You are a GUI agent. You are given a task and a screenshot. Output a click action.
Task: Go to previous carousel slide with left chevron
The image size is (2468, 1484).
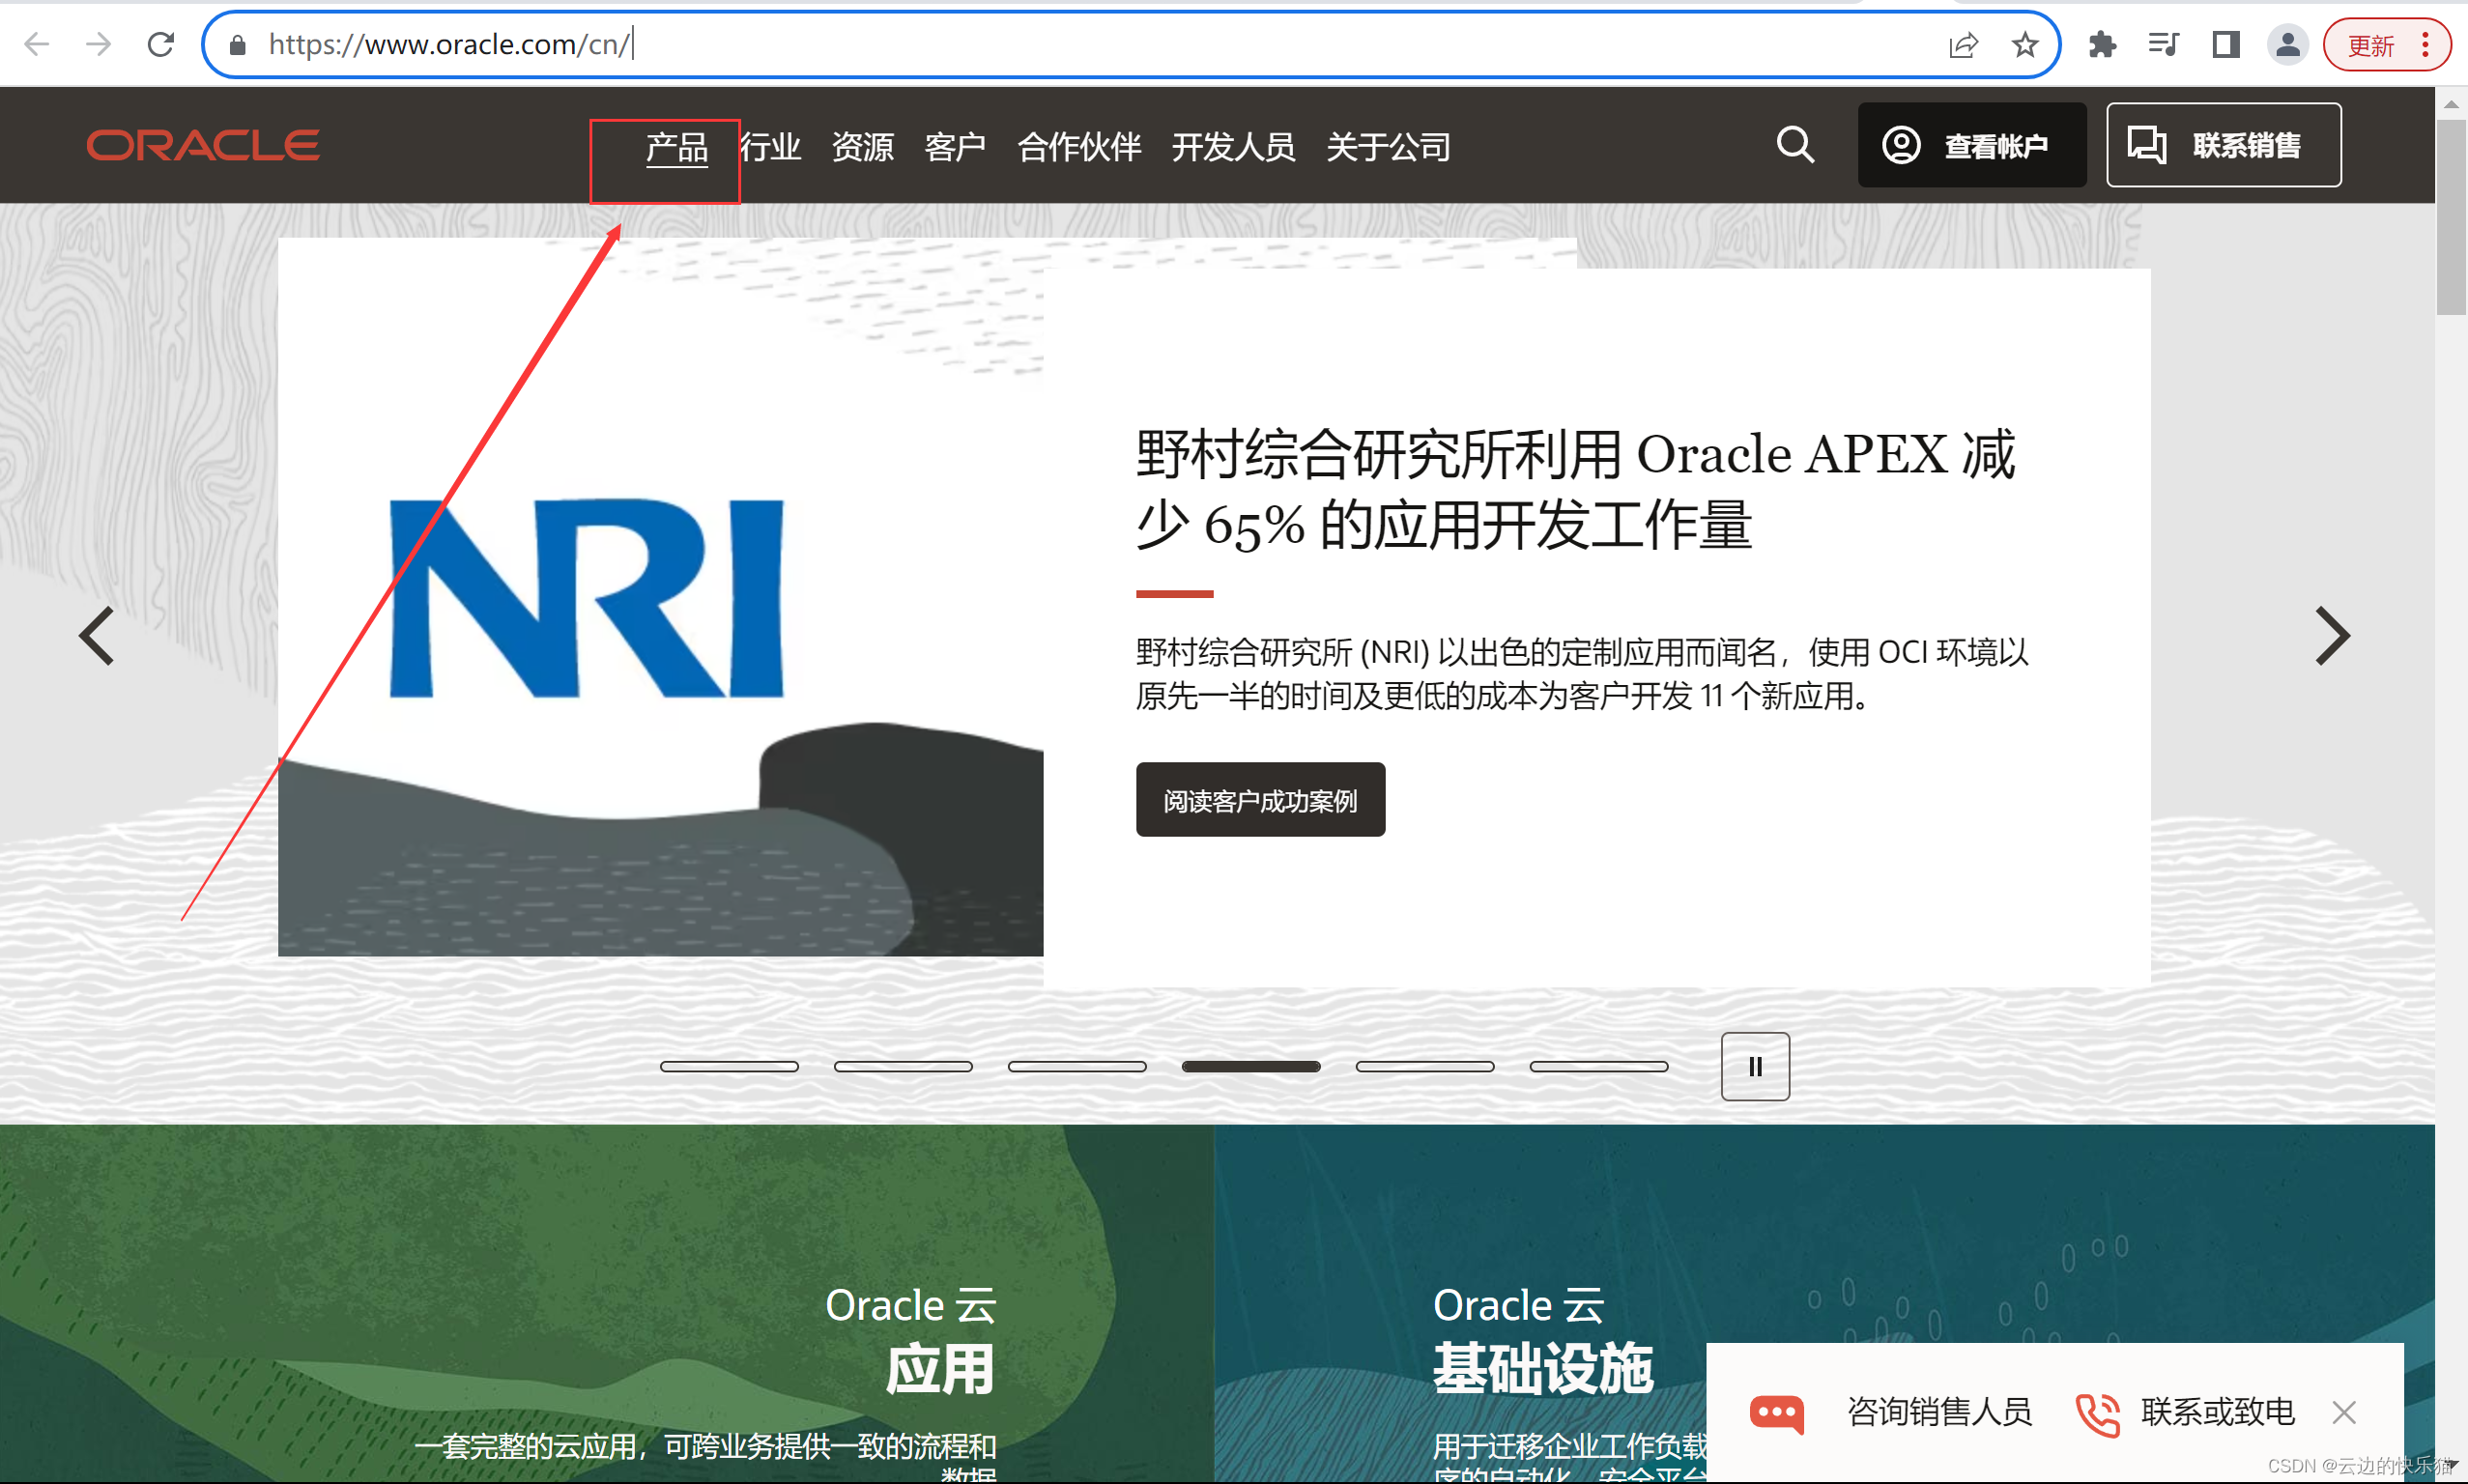(x=97, y=636)
